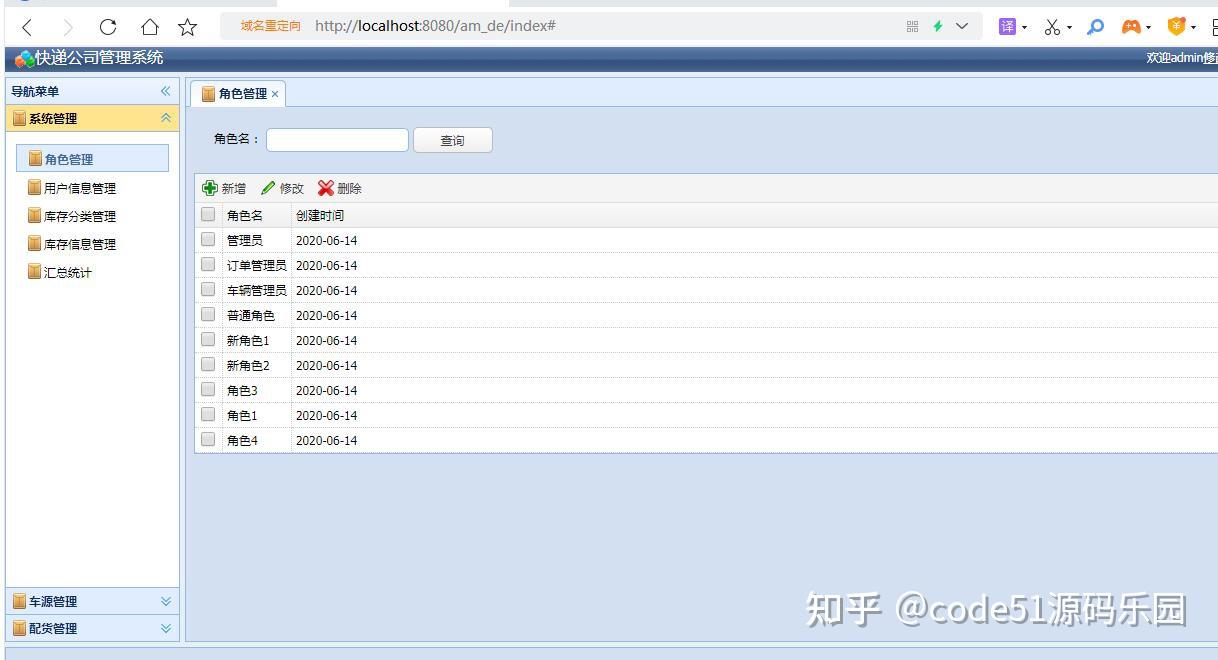Check the checkbox for the 管理员 row

[x=208, y=239]
